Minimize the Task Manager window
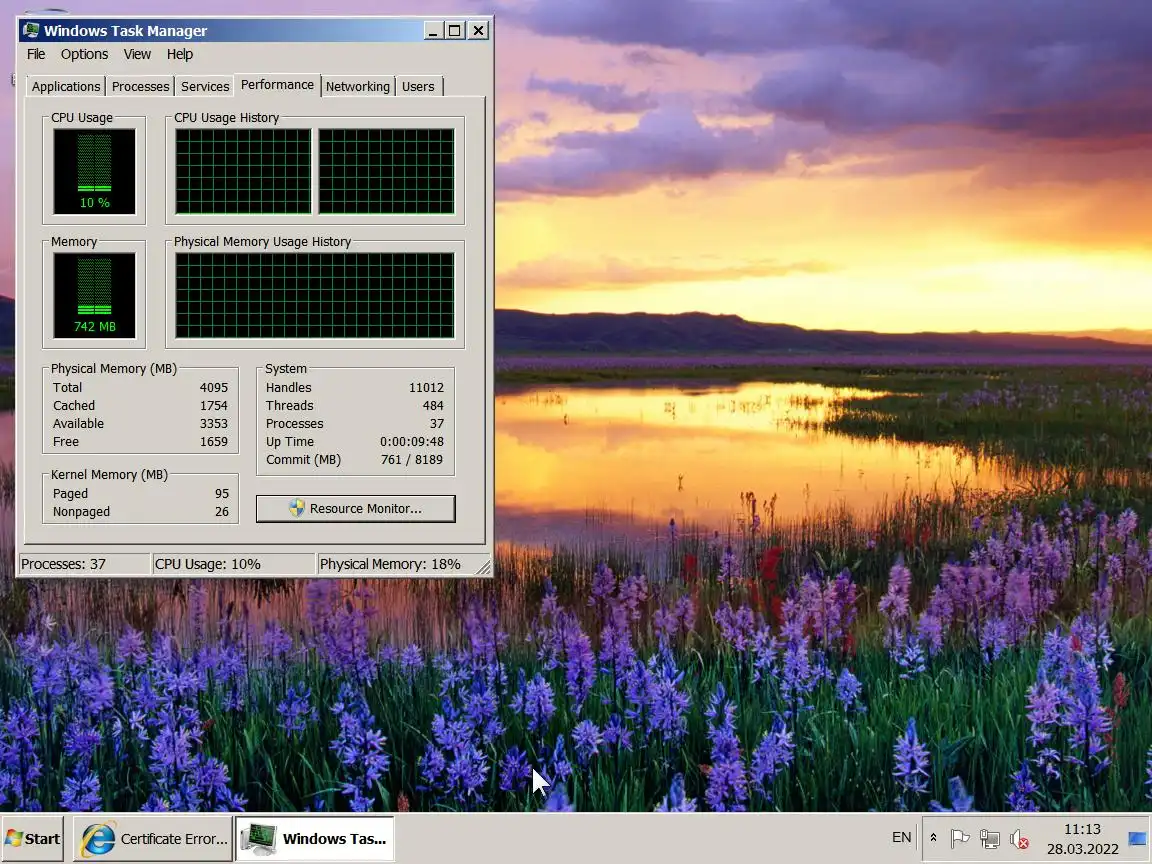The image size is (1152, 864). 433,30
